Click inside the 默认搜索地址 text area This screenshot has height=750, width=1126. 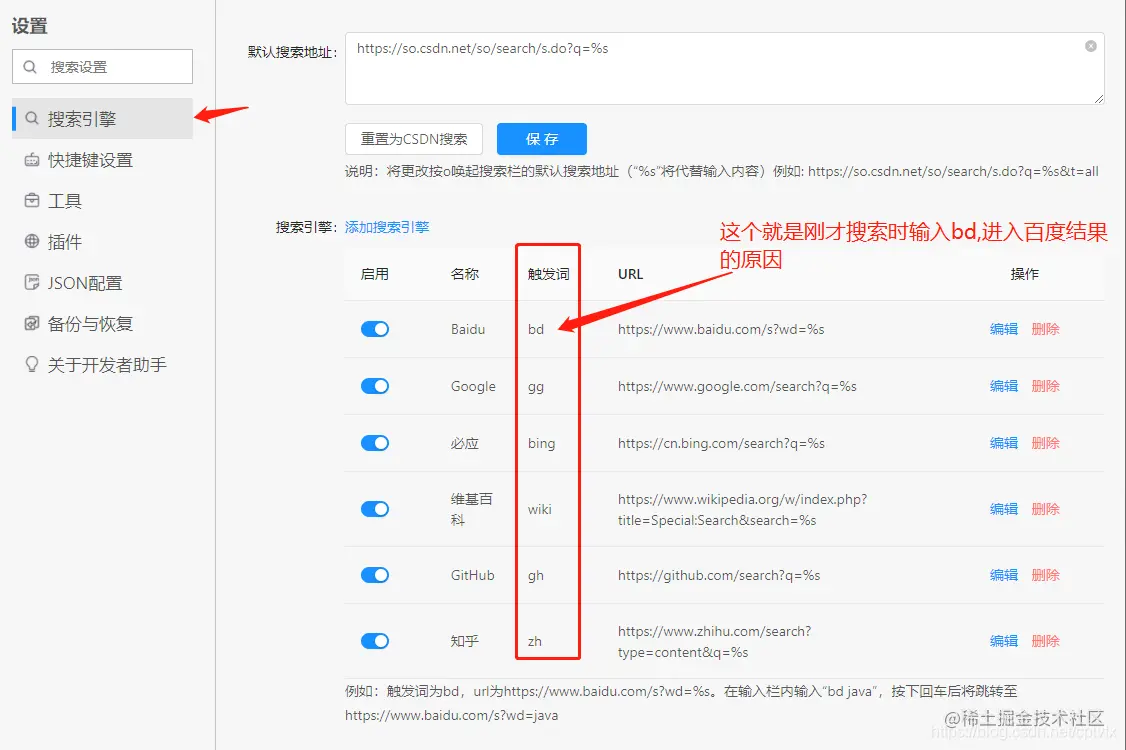pos(725,68)
